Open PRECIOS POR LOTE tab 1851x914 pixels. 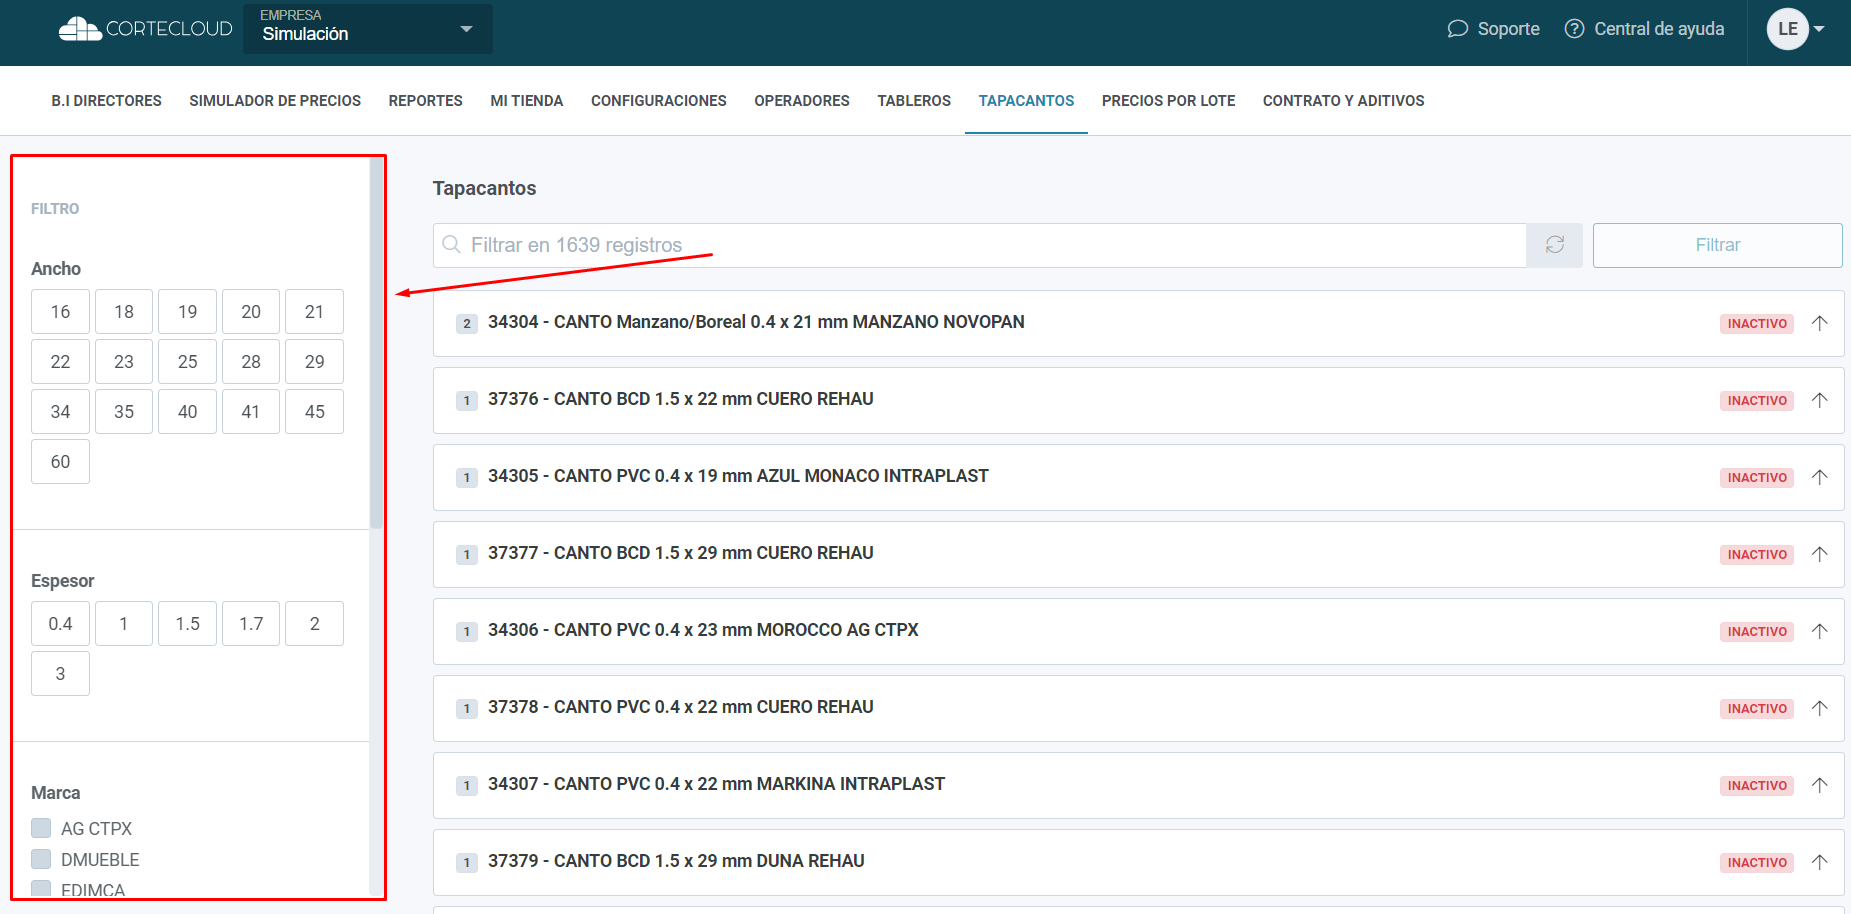[x=1168, y=101]
